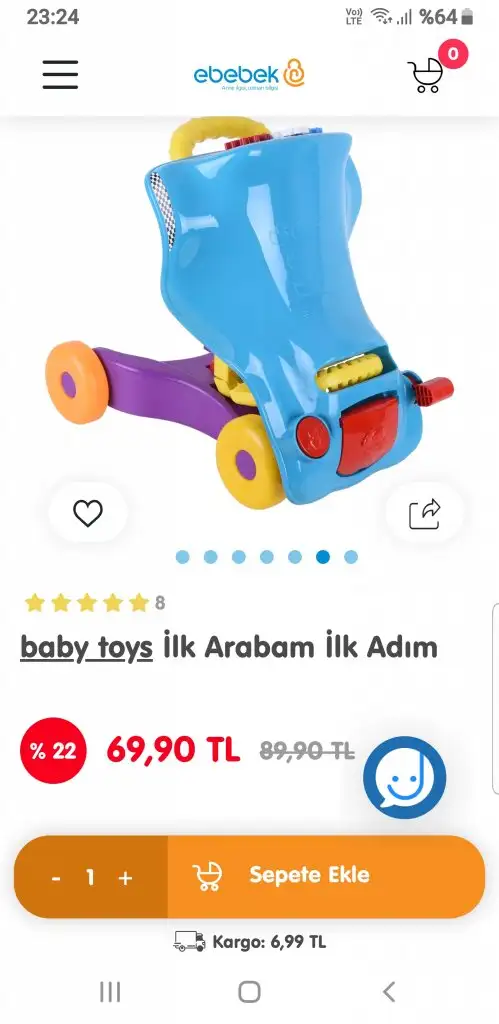The image size is (499, 1024).
Task: Open the hamburger menu
Action: [60, 74]
